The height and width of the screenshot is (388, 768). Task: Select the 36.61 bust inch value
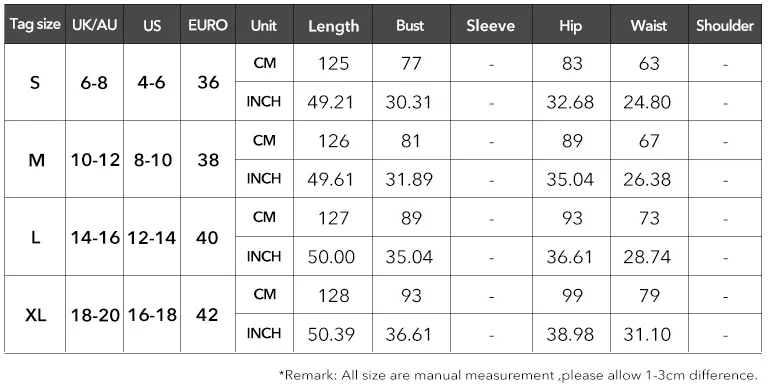tap(409, 334)
